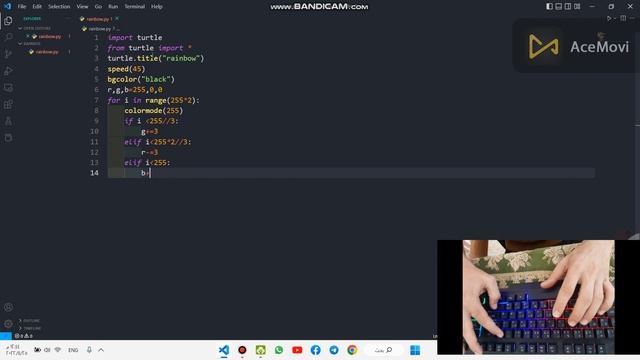Image resolution: width=640 pixels, height=360 pixels.
Task: Open the Extensions view
Action: pos(8,104)
